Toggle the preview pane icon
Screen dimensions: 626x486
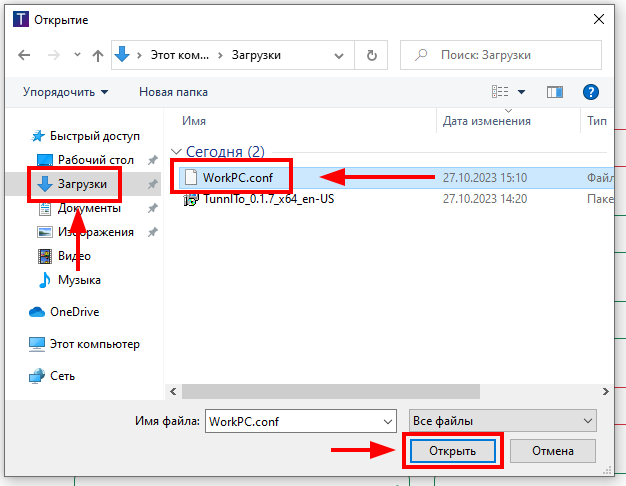pos(555,92)
